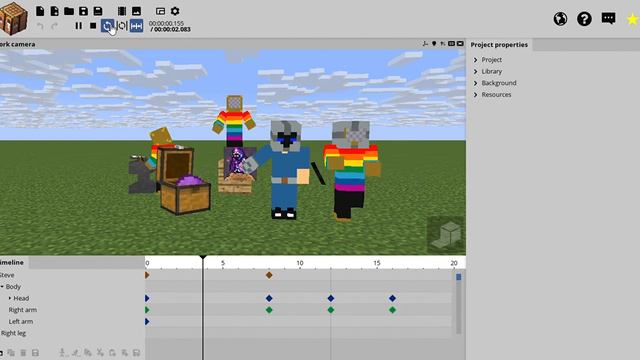Click the playback time readout
This screenshot has width=640, height=360.
169,26
